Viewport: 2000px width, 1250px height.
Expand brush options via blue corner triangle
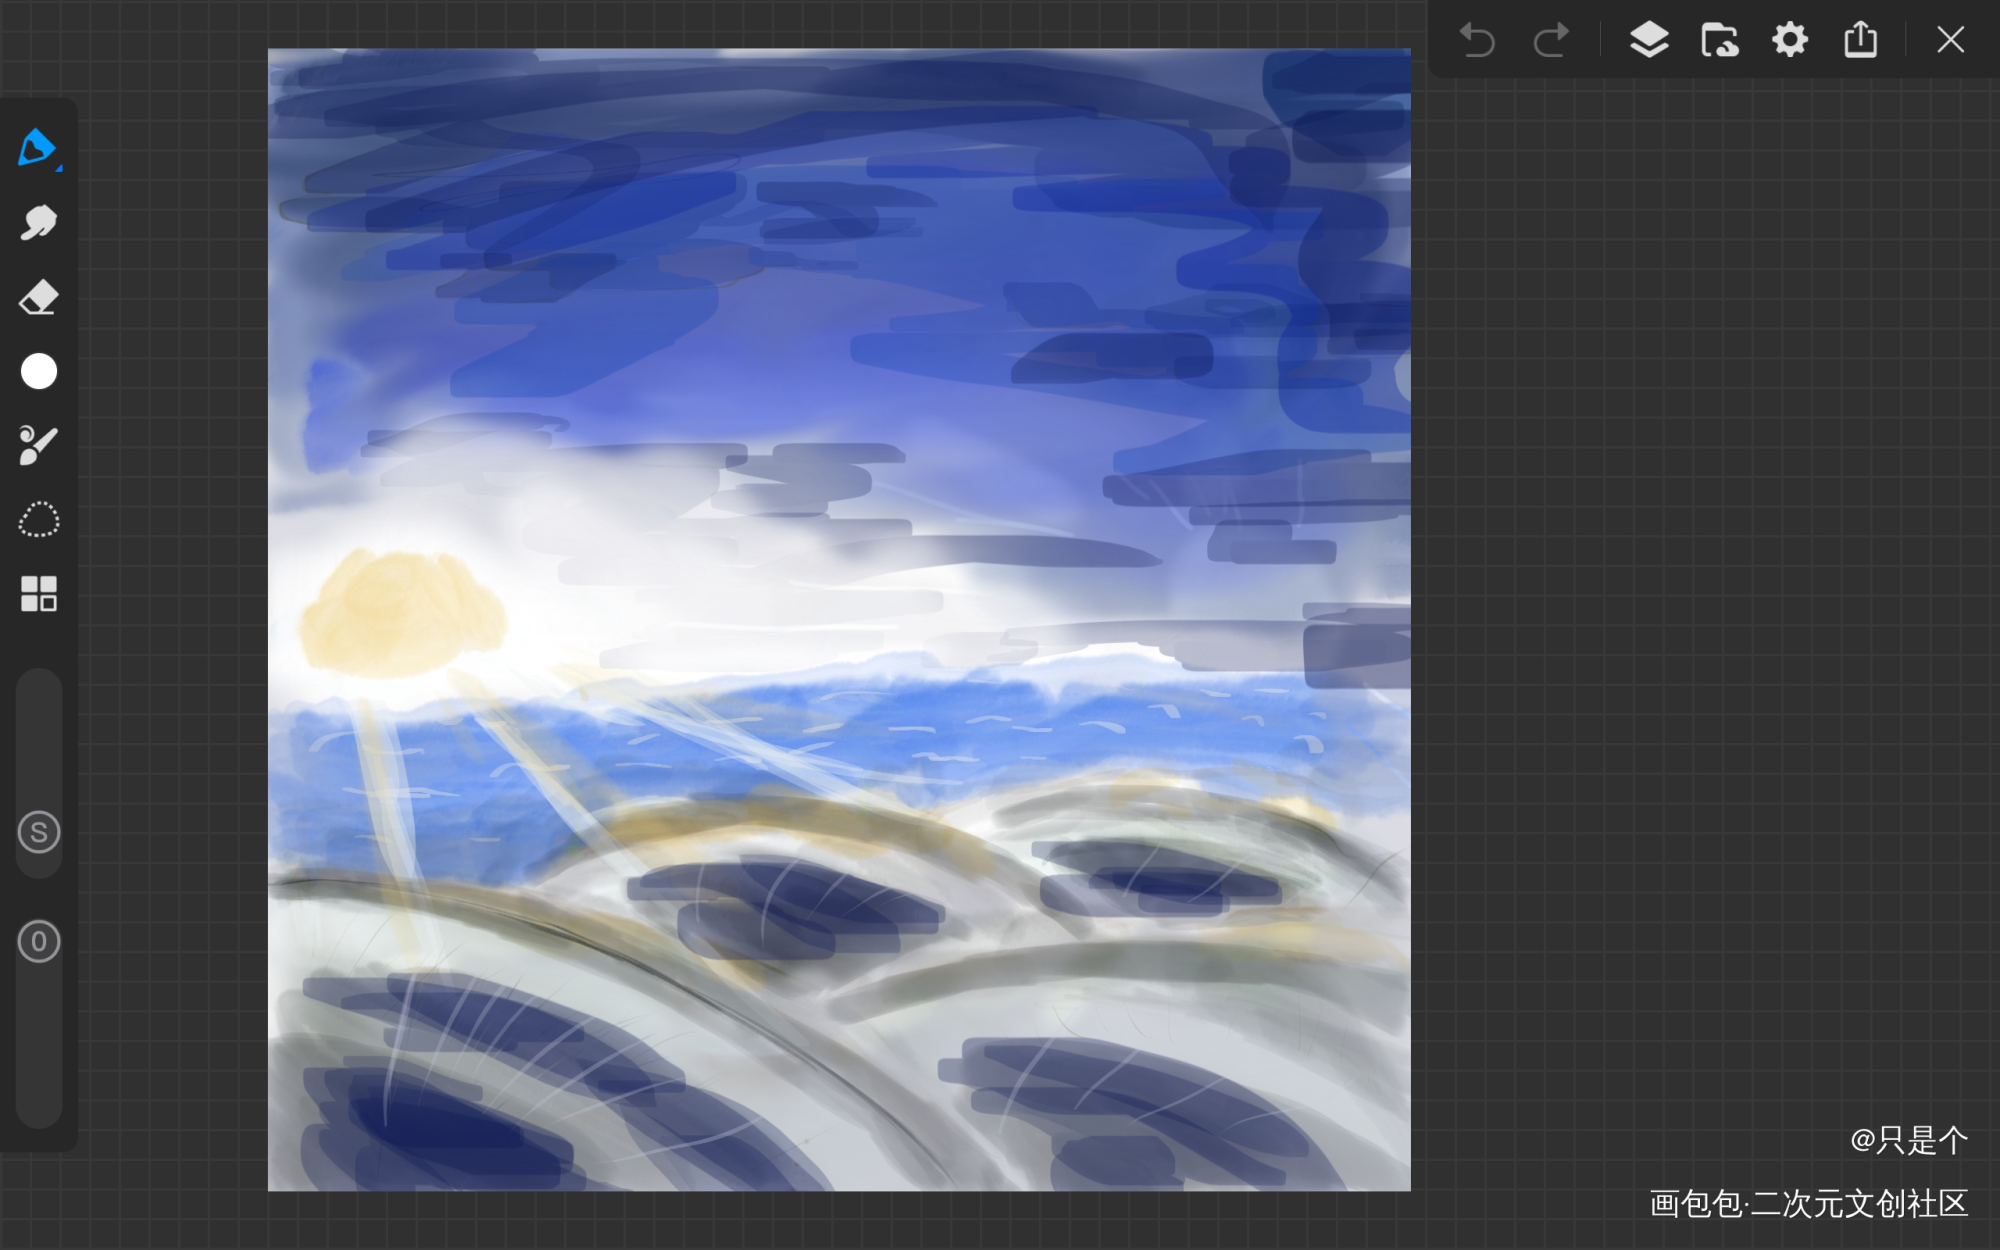(x=59, y=169)
